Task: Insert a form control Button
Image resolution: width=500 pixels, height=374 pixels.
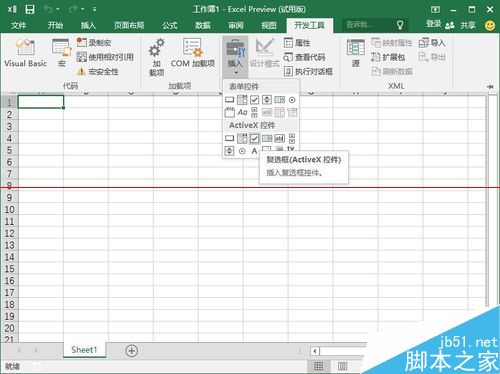Action: click(230, 100)
